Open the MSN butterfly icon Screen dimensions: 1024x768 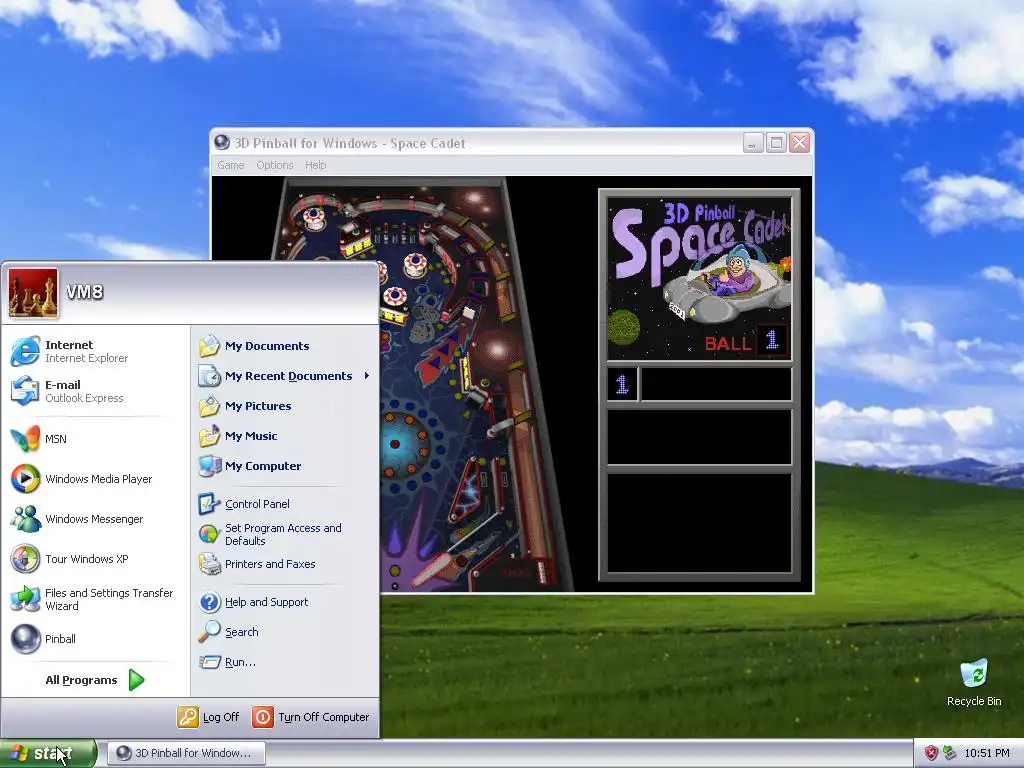[x=25, y=439]
